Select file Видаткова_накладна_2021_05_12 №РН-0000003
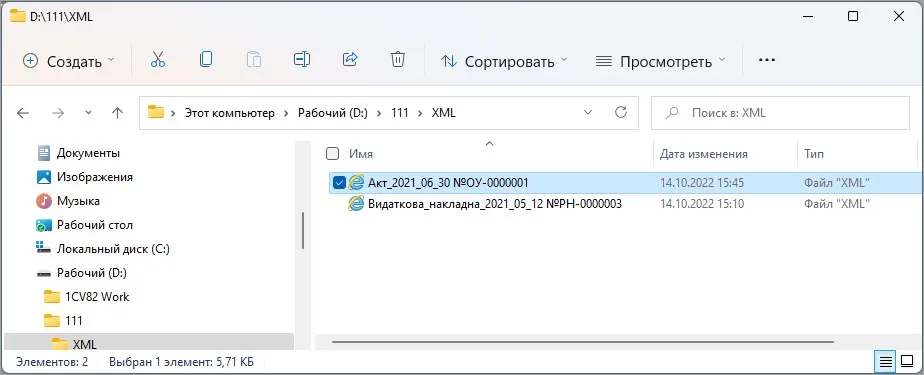The width and height of the screenshot is (924, 375). (x=495, y=204)
